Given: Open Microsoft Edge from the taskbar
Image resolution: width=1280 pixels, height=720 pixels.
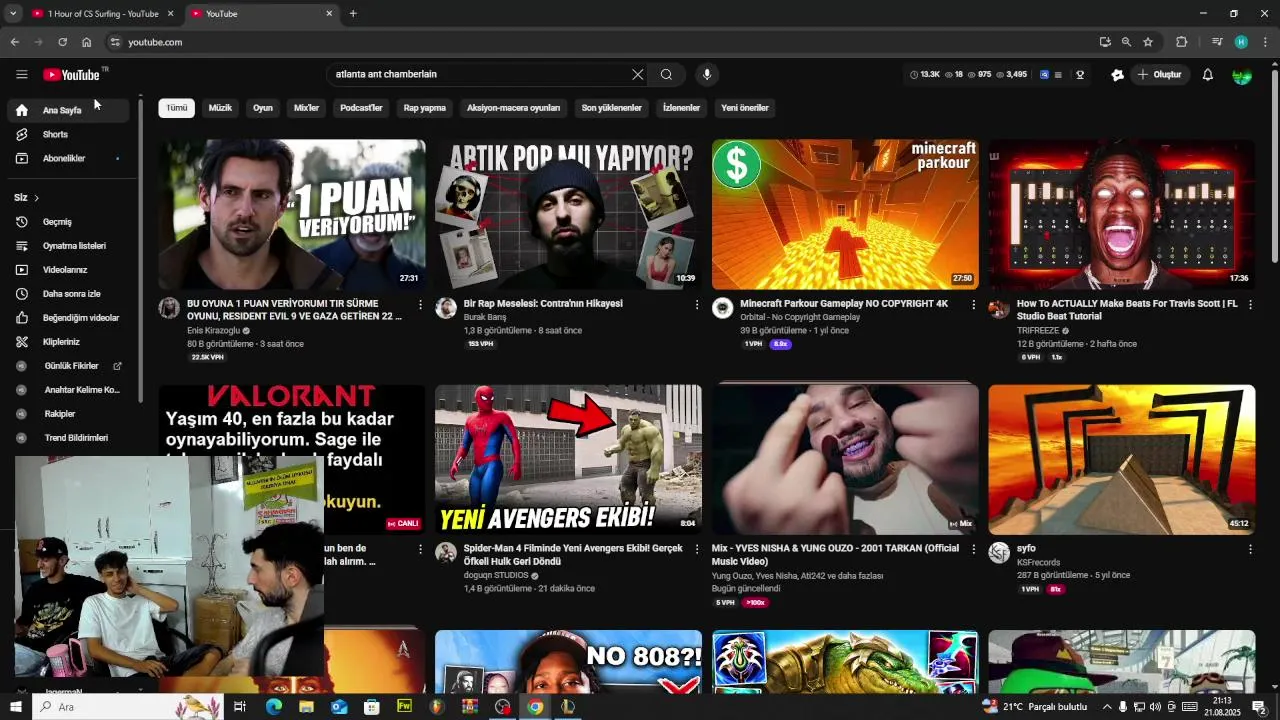Looking at the screenshot, I should (273, 707).
